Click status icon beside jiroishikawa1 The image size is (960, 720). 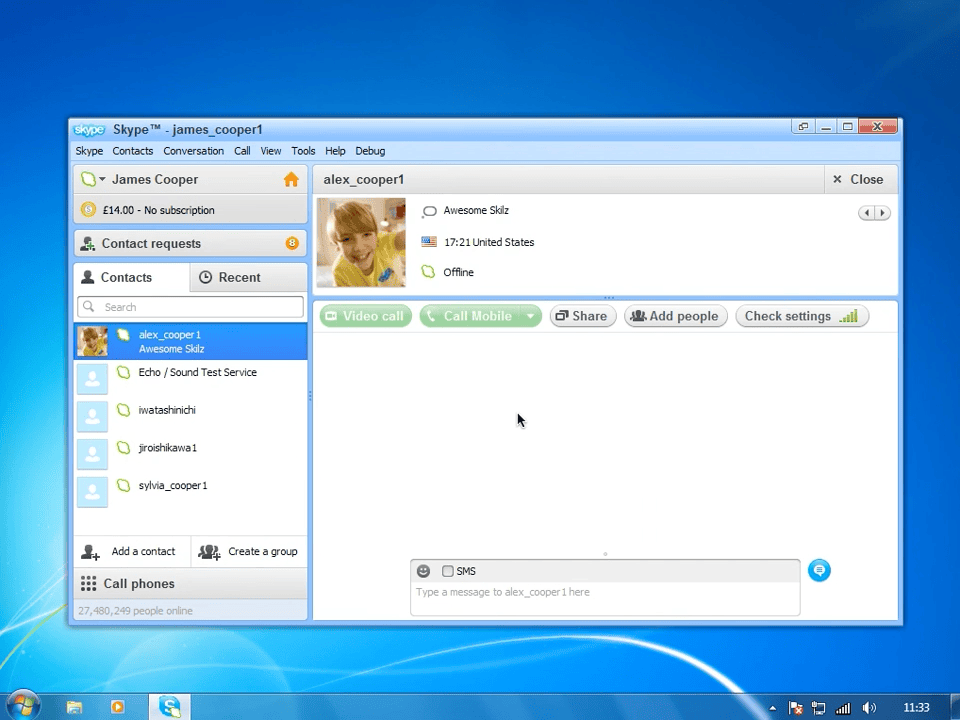(x=124, y=448)
